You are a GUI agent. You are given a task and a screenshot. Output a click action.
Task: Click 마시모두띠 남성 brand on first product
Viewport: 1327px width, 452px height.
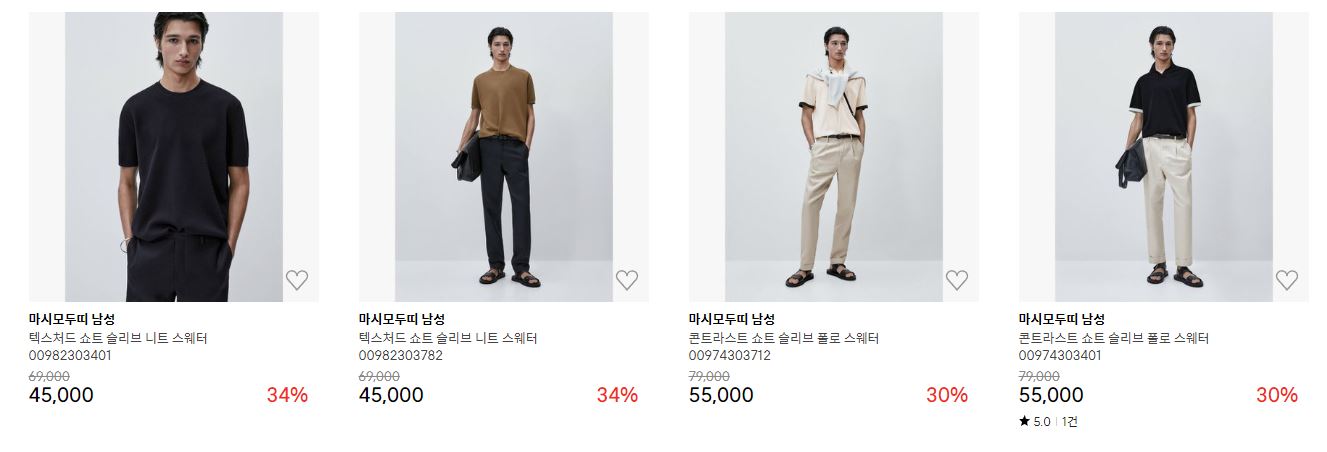[72, 320]
